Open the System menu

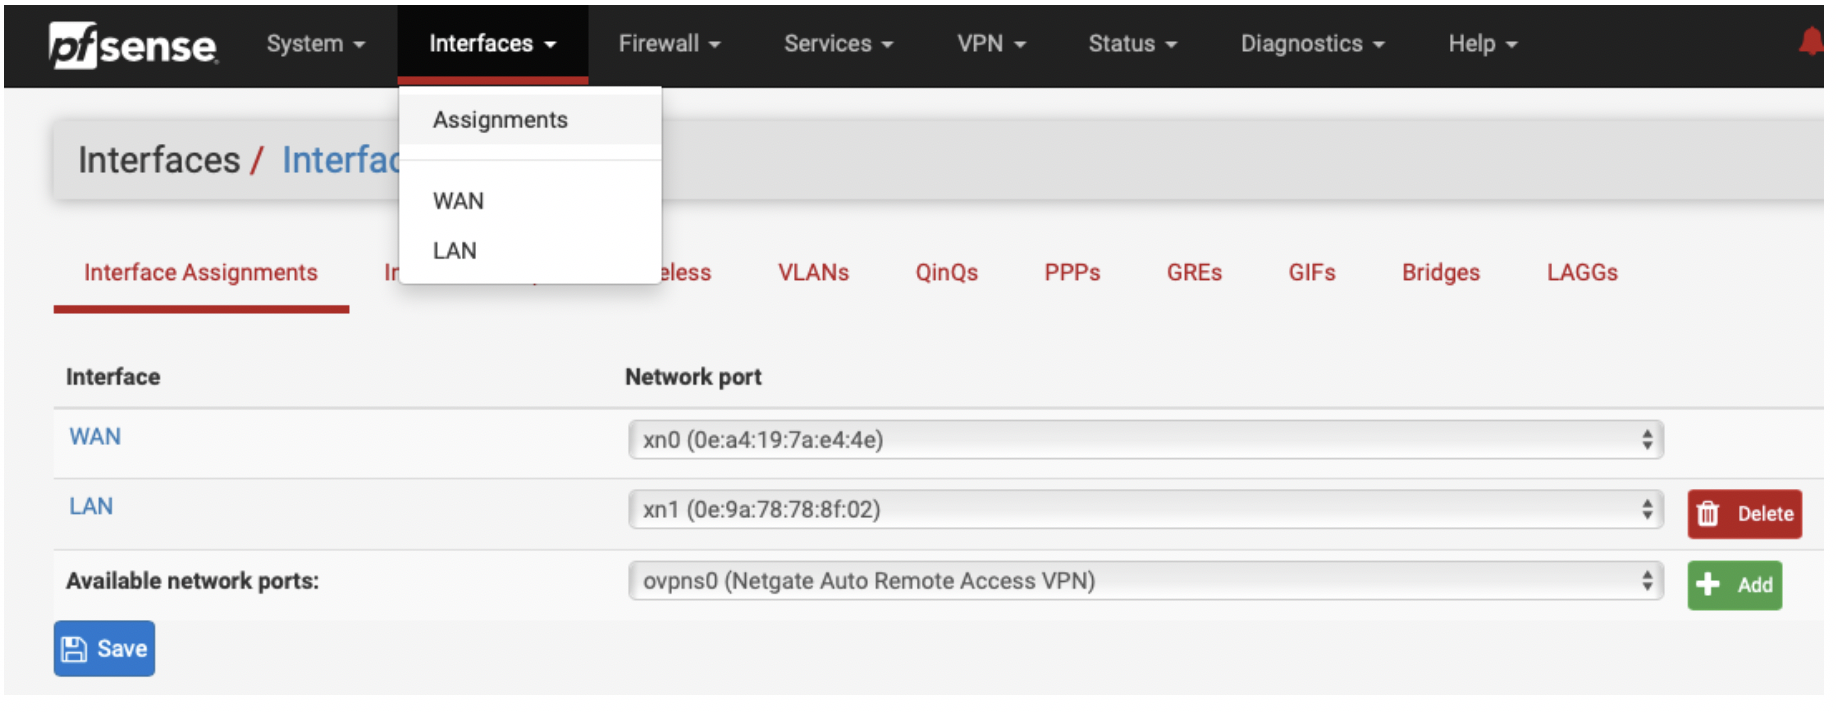[x=315, y=44]
